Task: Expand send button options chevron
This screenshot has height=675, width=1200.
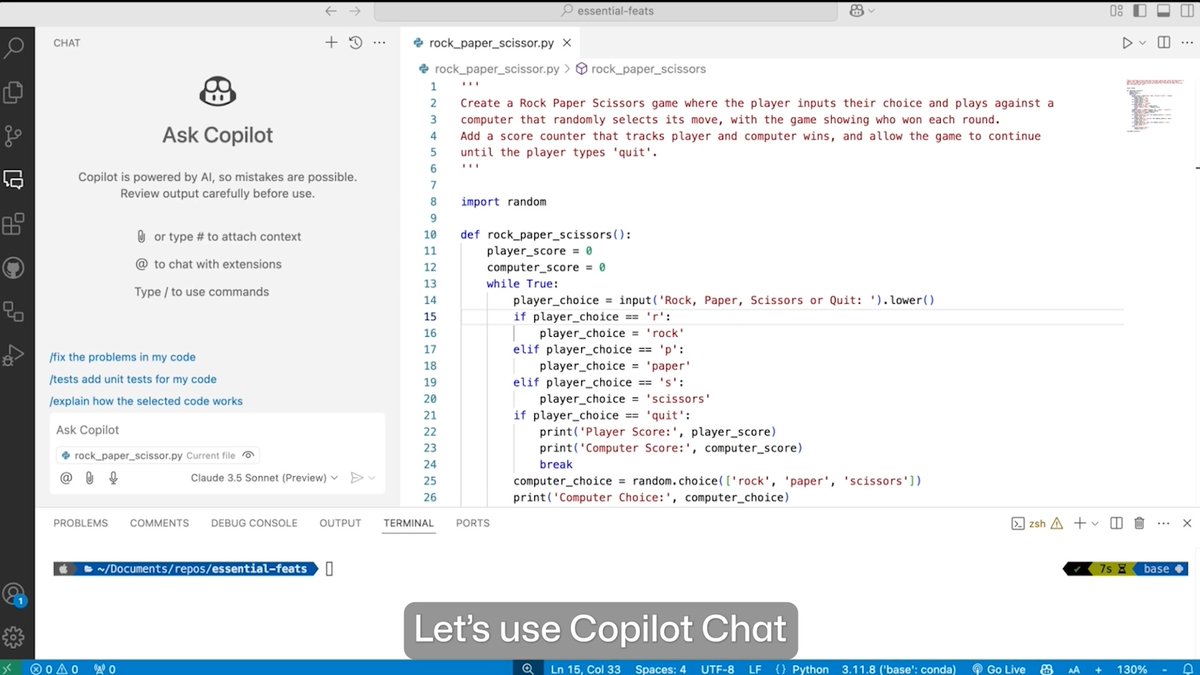Action: pyautogui.click(x=372, y=478)
